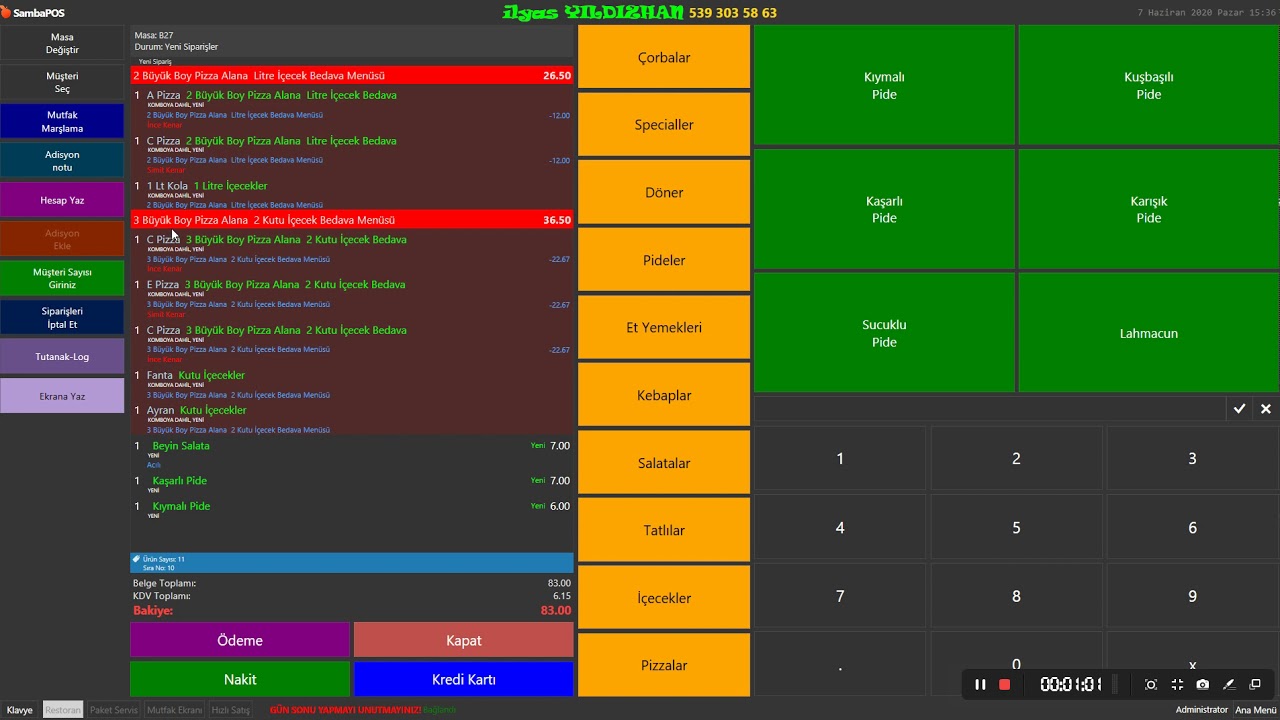Open Adisyon notu
The image size is (1280, 720).
(62, 161)
